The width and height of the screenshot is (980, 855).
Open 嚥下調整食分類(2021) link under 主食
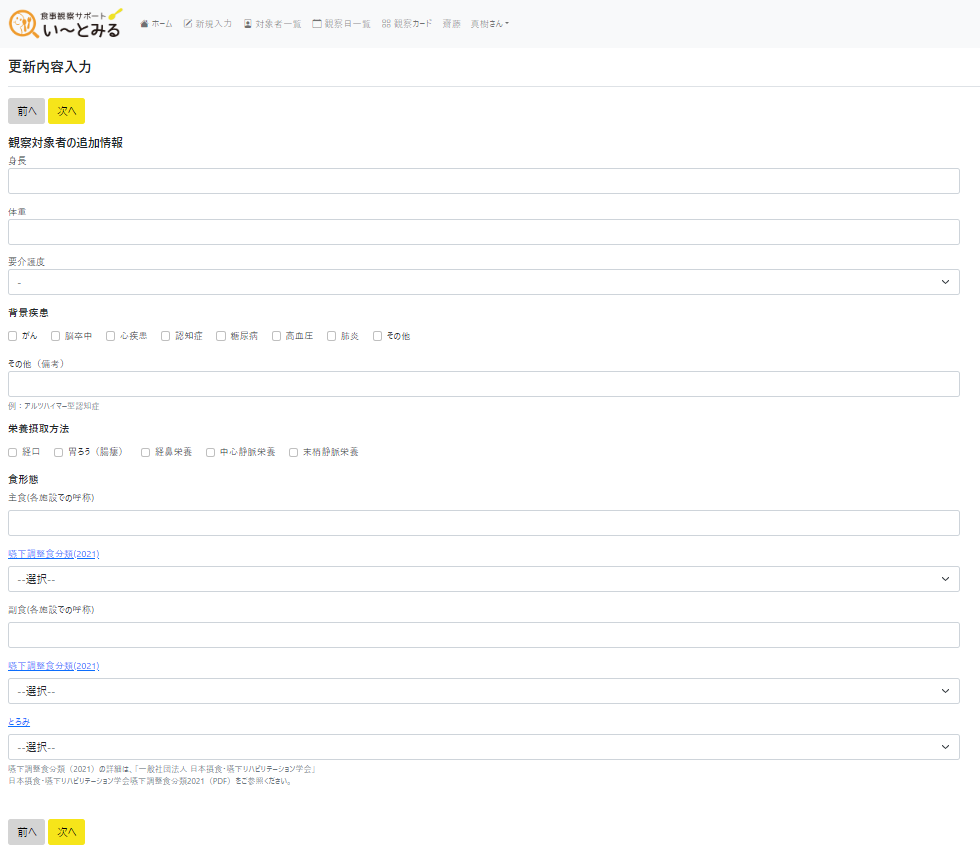[x=54, y=554]
